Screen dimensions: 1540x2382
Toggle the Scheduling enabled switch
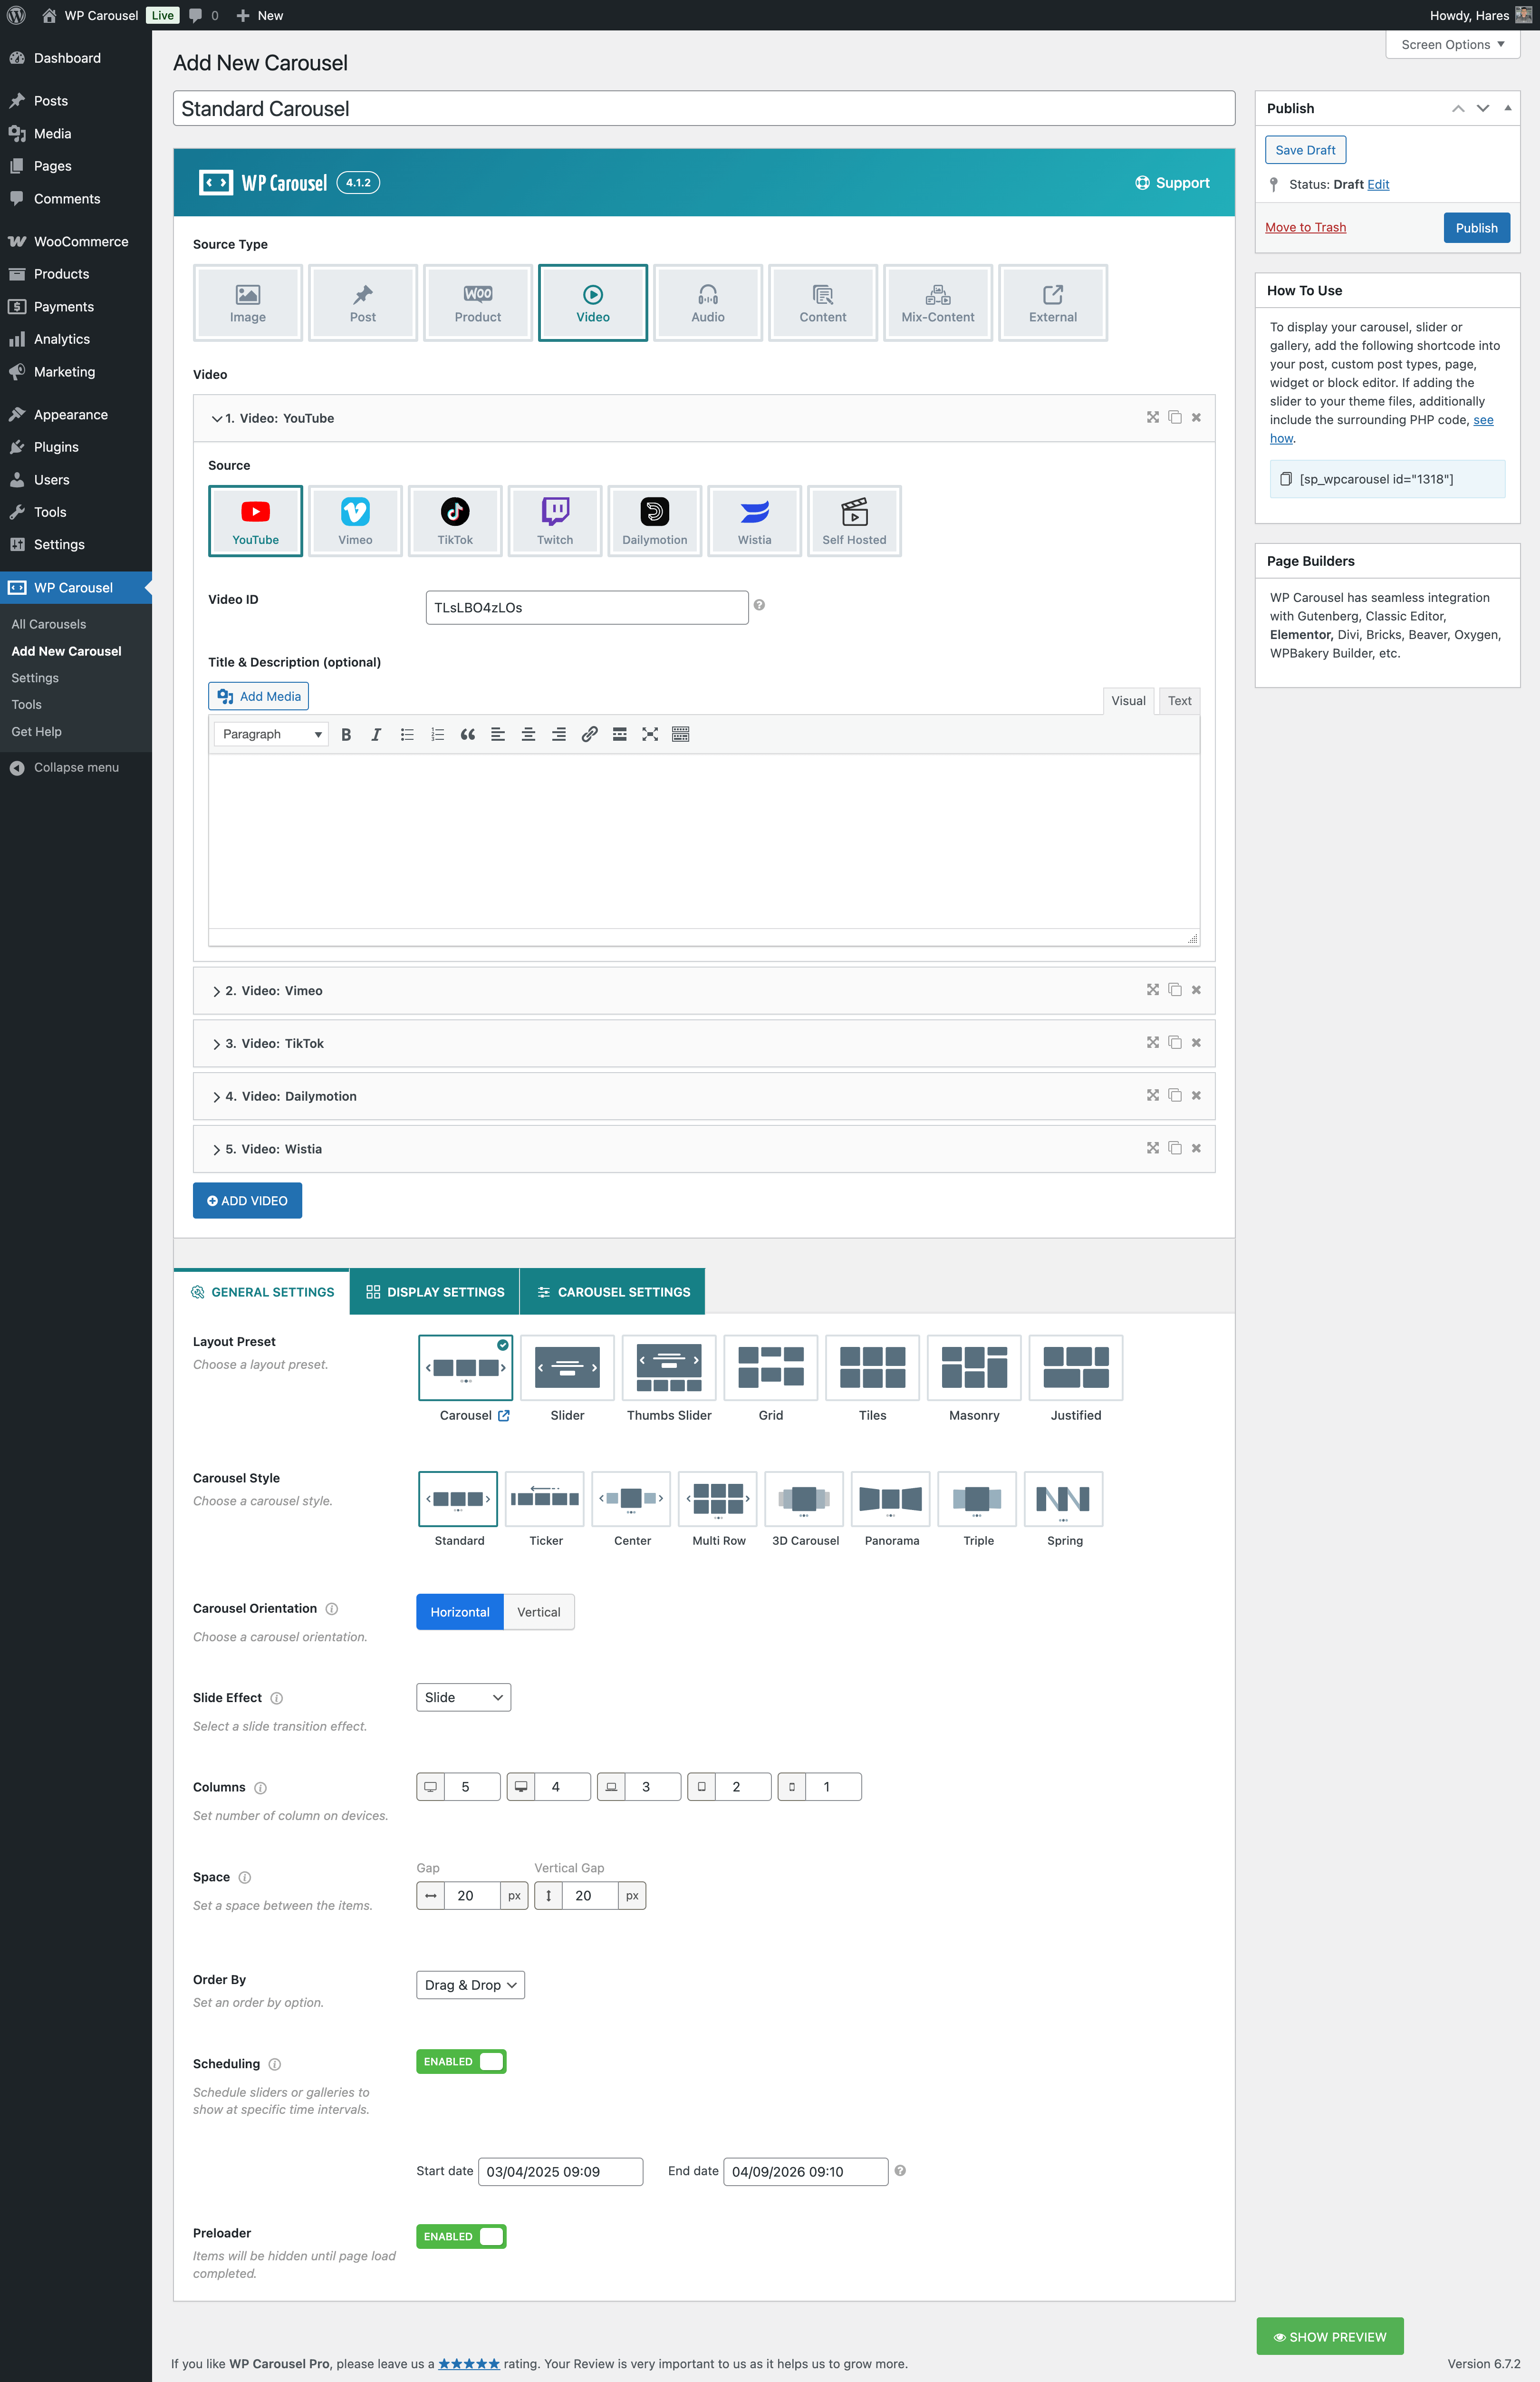461,2061
